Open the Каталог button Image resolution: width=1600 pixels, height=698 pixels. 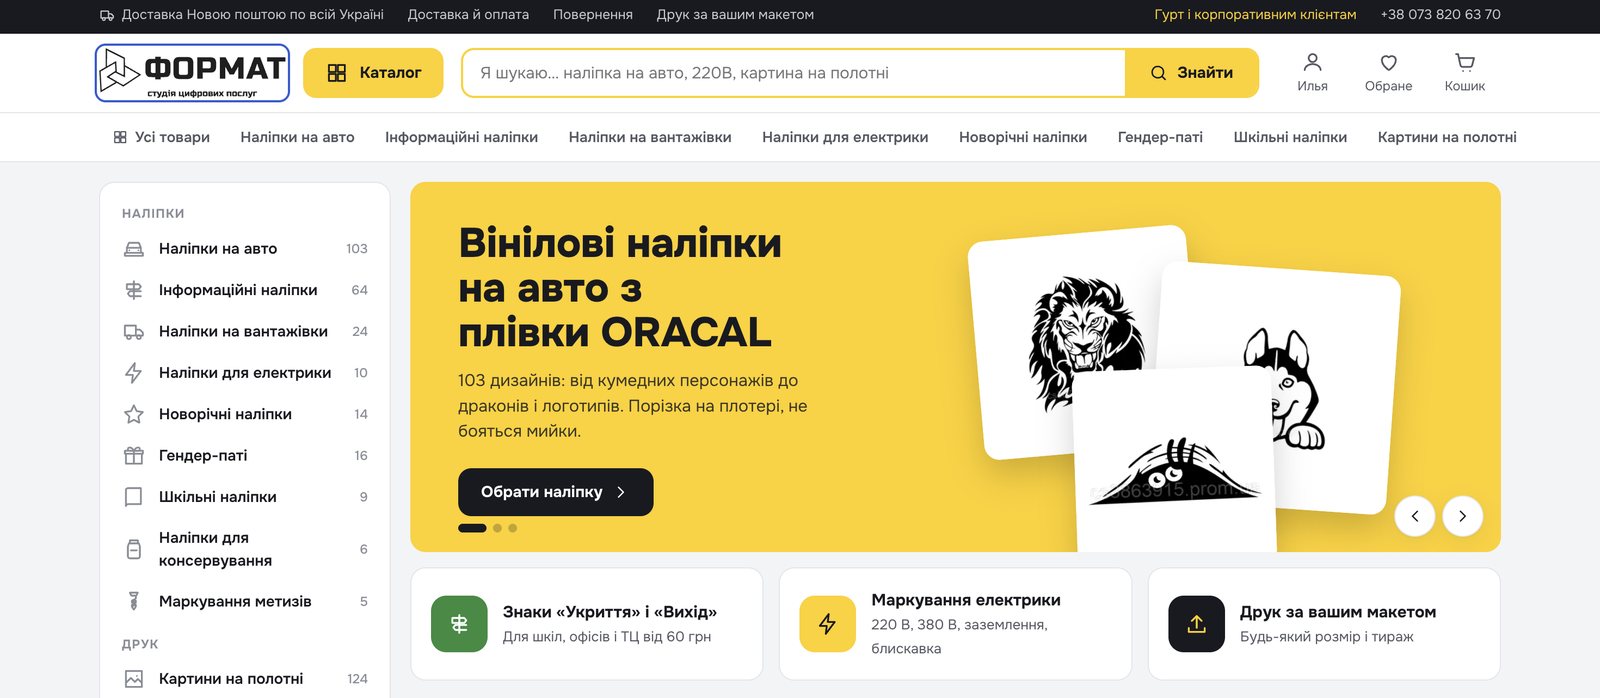click(373, 73)
